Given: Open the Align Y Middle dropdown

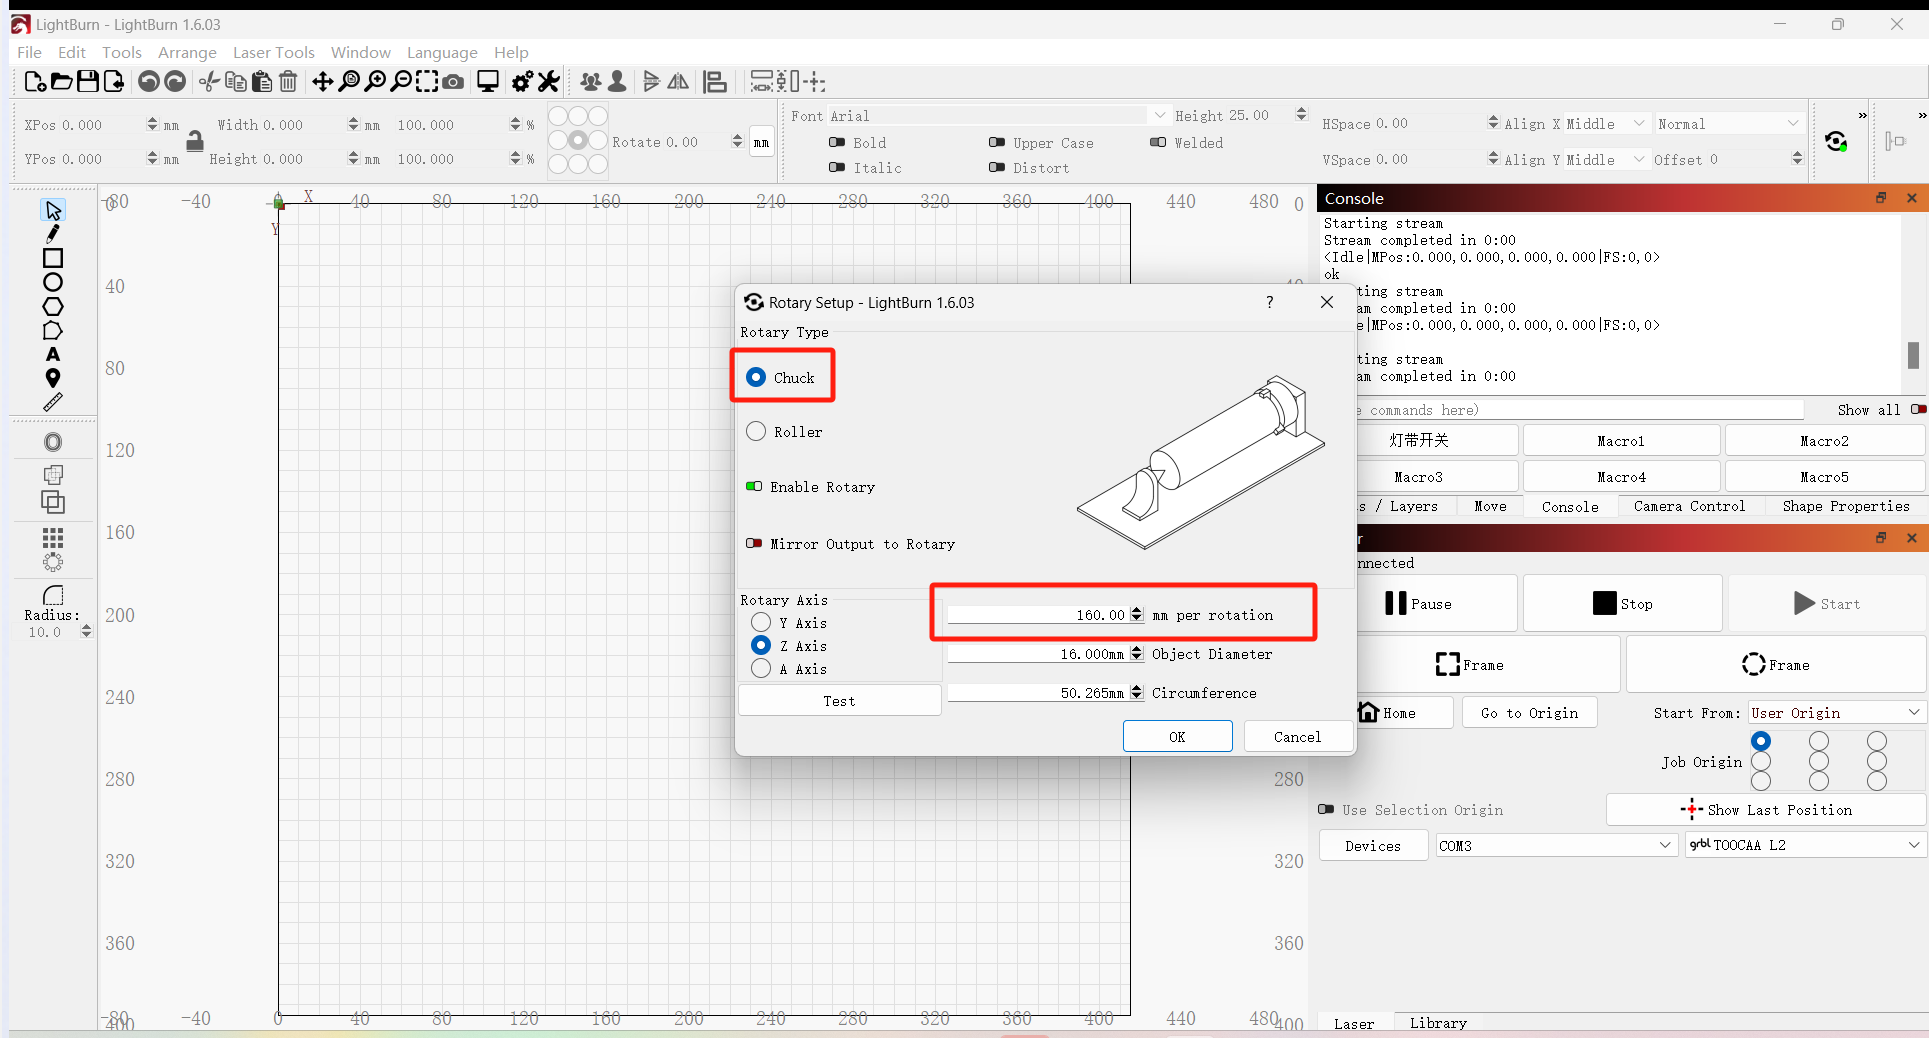Looking at the screenshot, I should coord(1606,160).
